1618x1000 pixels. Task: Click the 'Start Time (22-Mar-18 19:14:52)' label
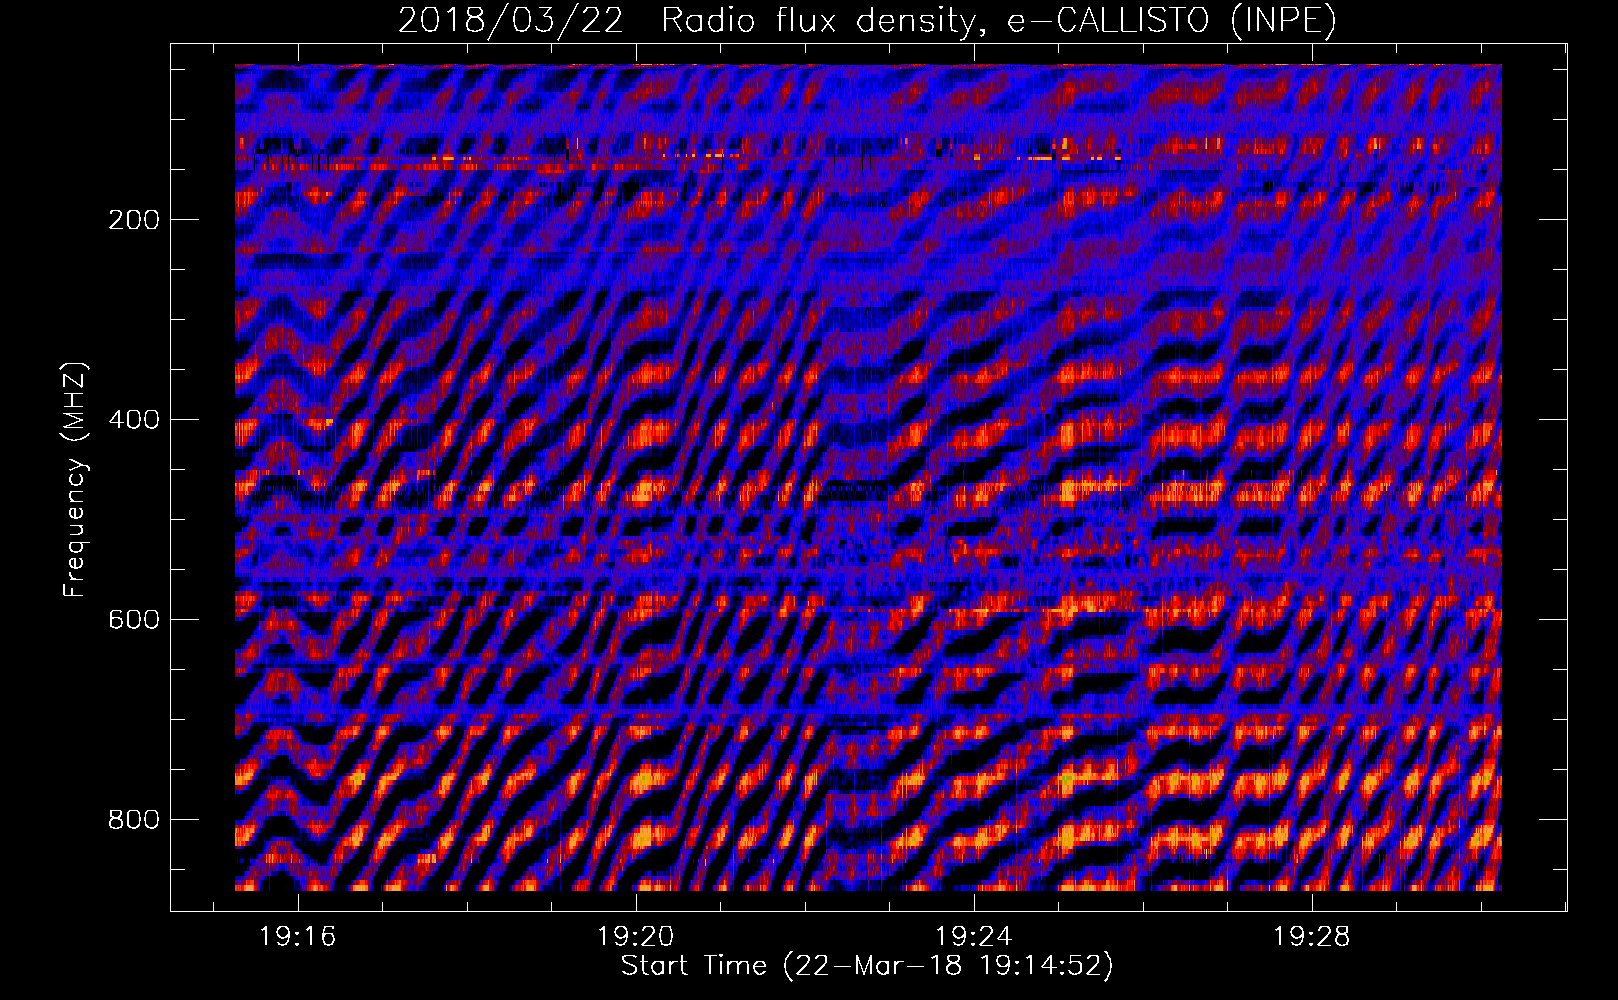(867, 966)
